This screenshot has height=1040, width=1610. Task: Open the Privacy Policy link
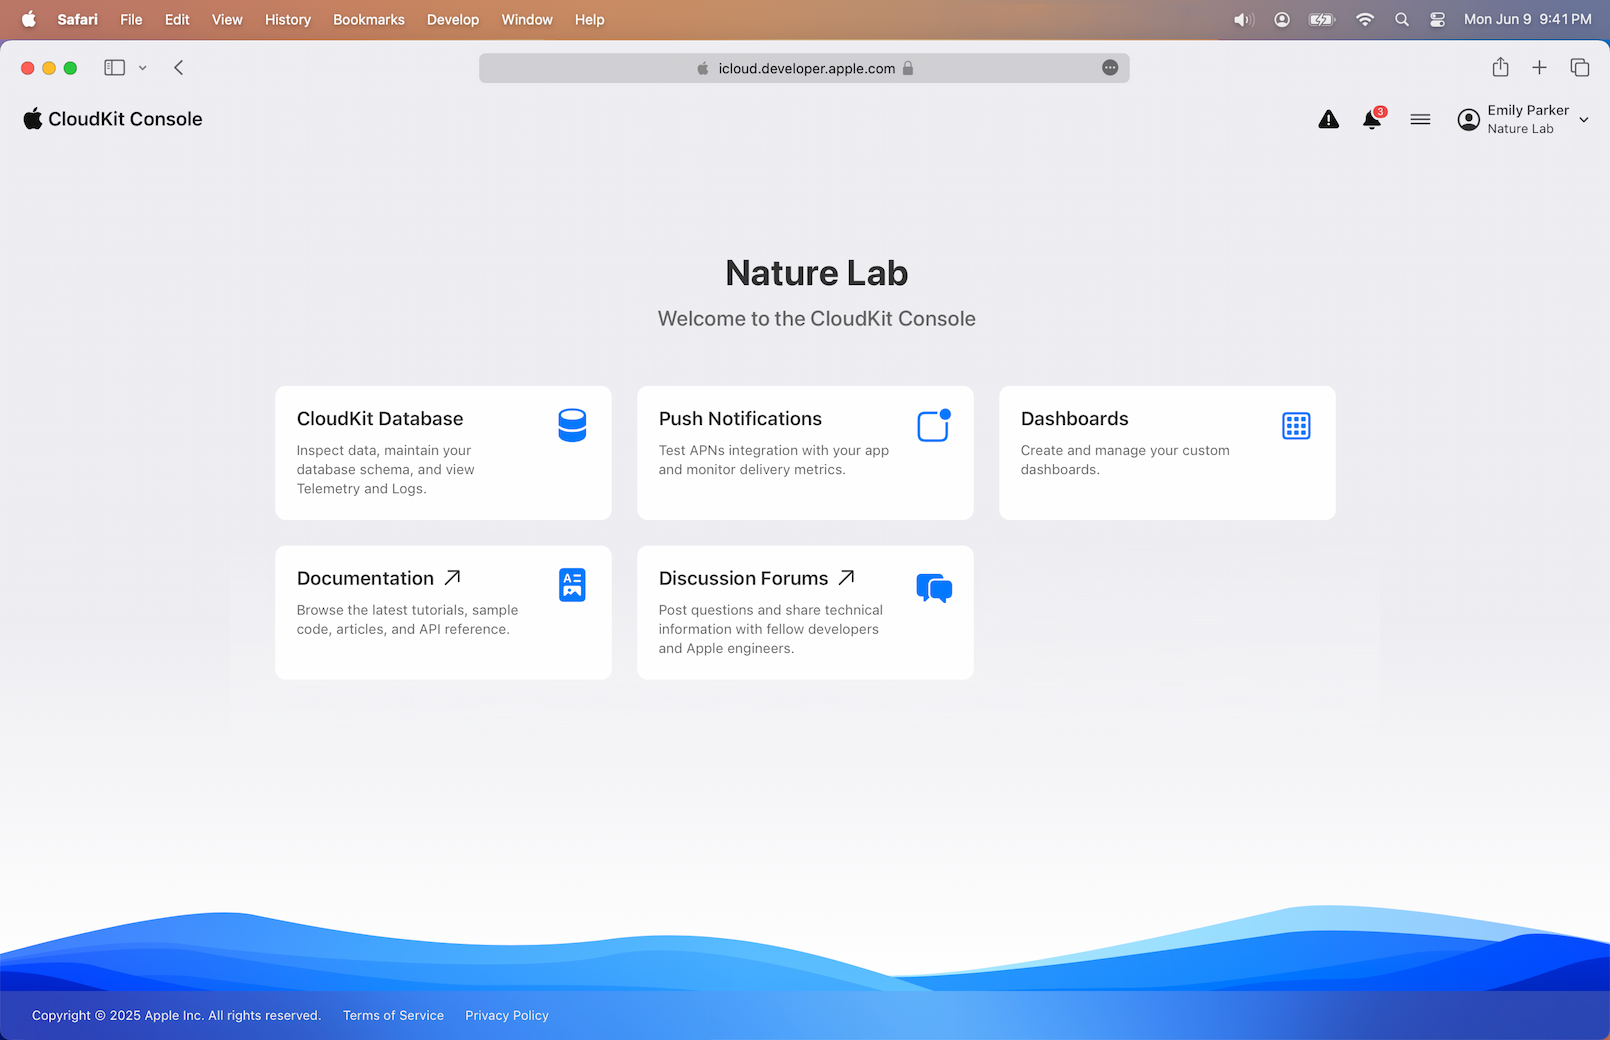click(x=506, y=1015)
